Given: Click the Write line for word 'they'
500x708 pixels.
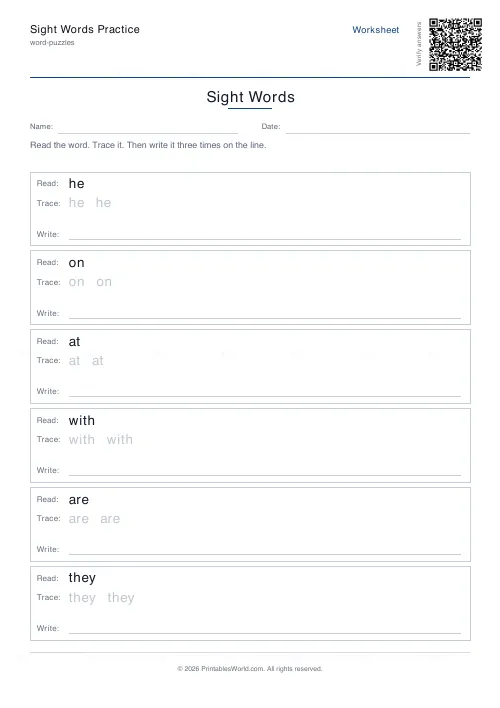Looking at the screenshot, I should [x=265, y=629].
